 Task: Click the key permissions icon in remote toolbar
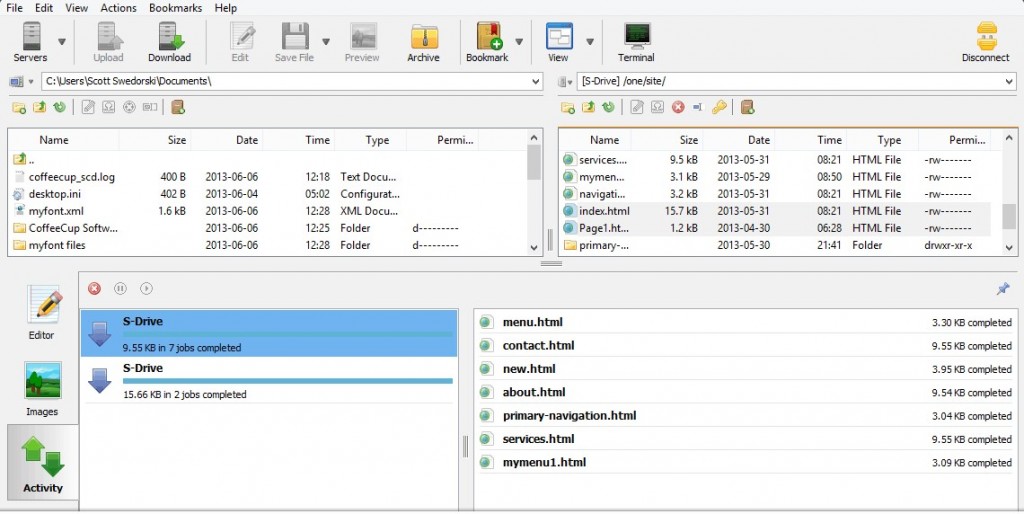(x=719, y=108)
